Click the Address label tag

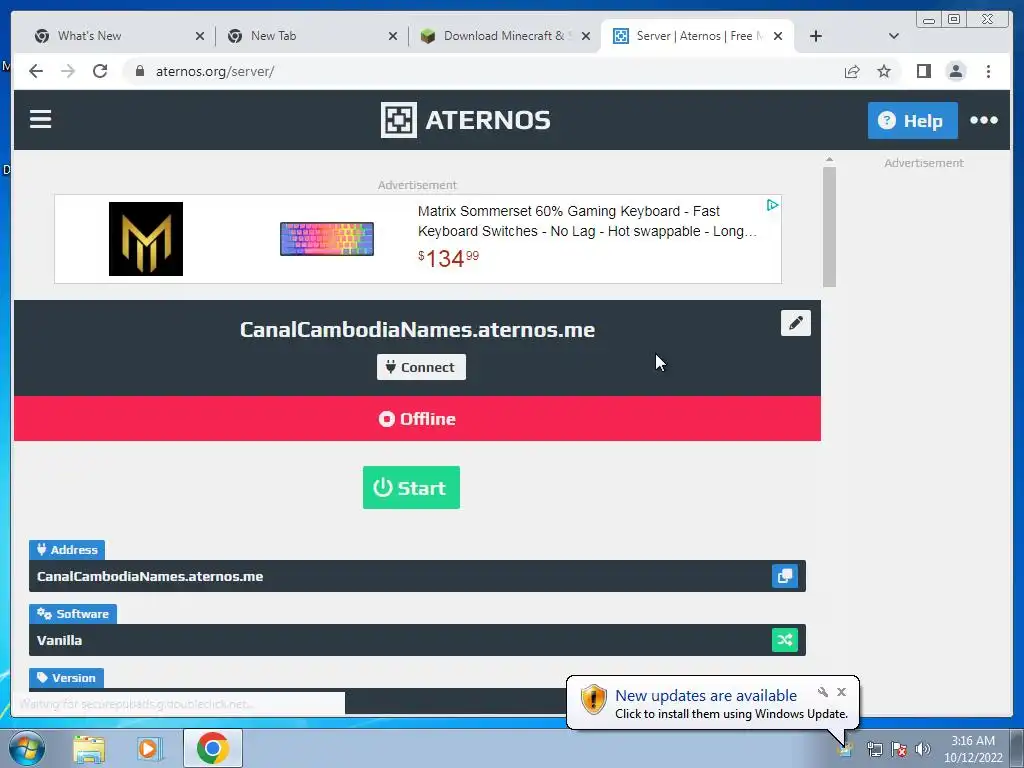pyautogui.click(x=67, y=550)
